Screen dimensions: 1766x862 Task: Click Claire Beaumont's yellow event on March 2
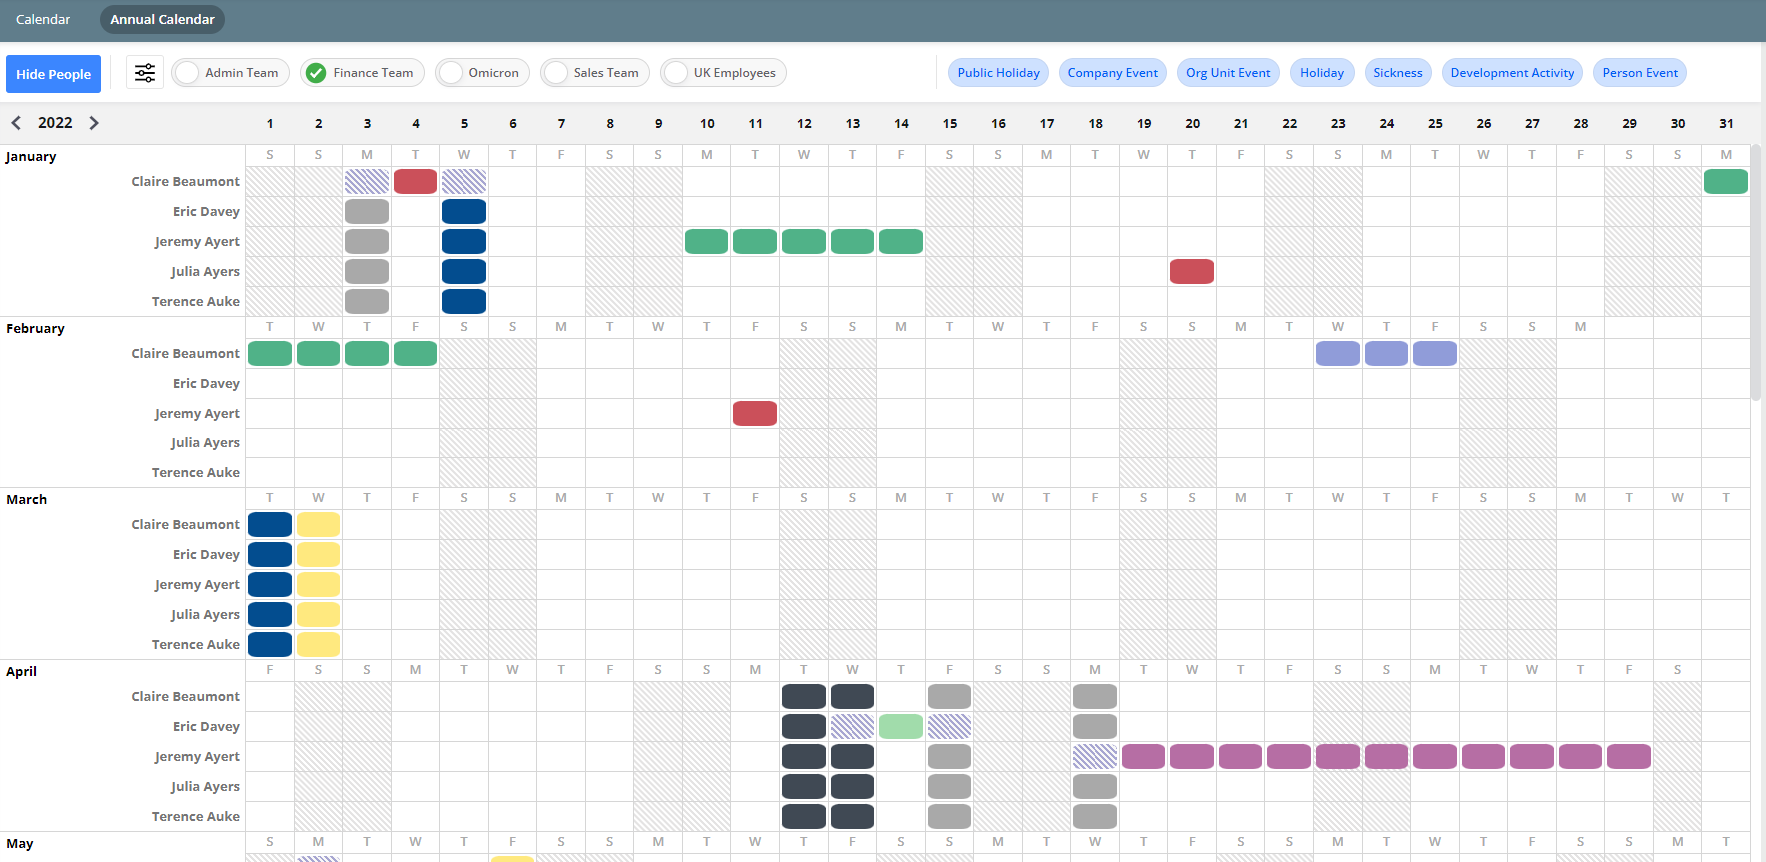tap(318, 525)
